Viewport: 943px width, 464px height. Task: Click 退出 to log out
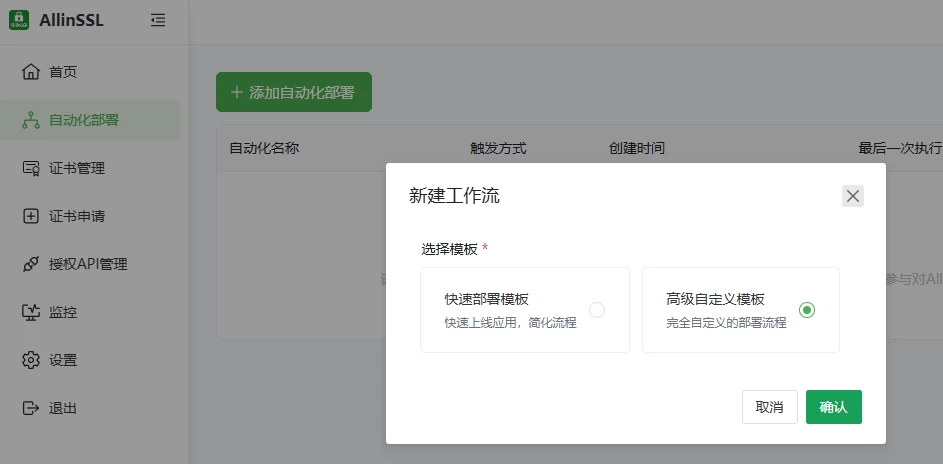[x=90, y=409]
